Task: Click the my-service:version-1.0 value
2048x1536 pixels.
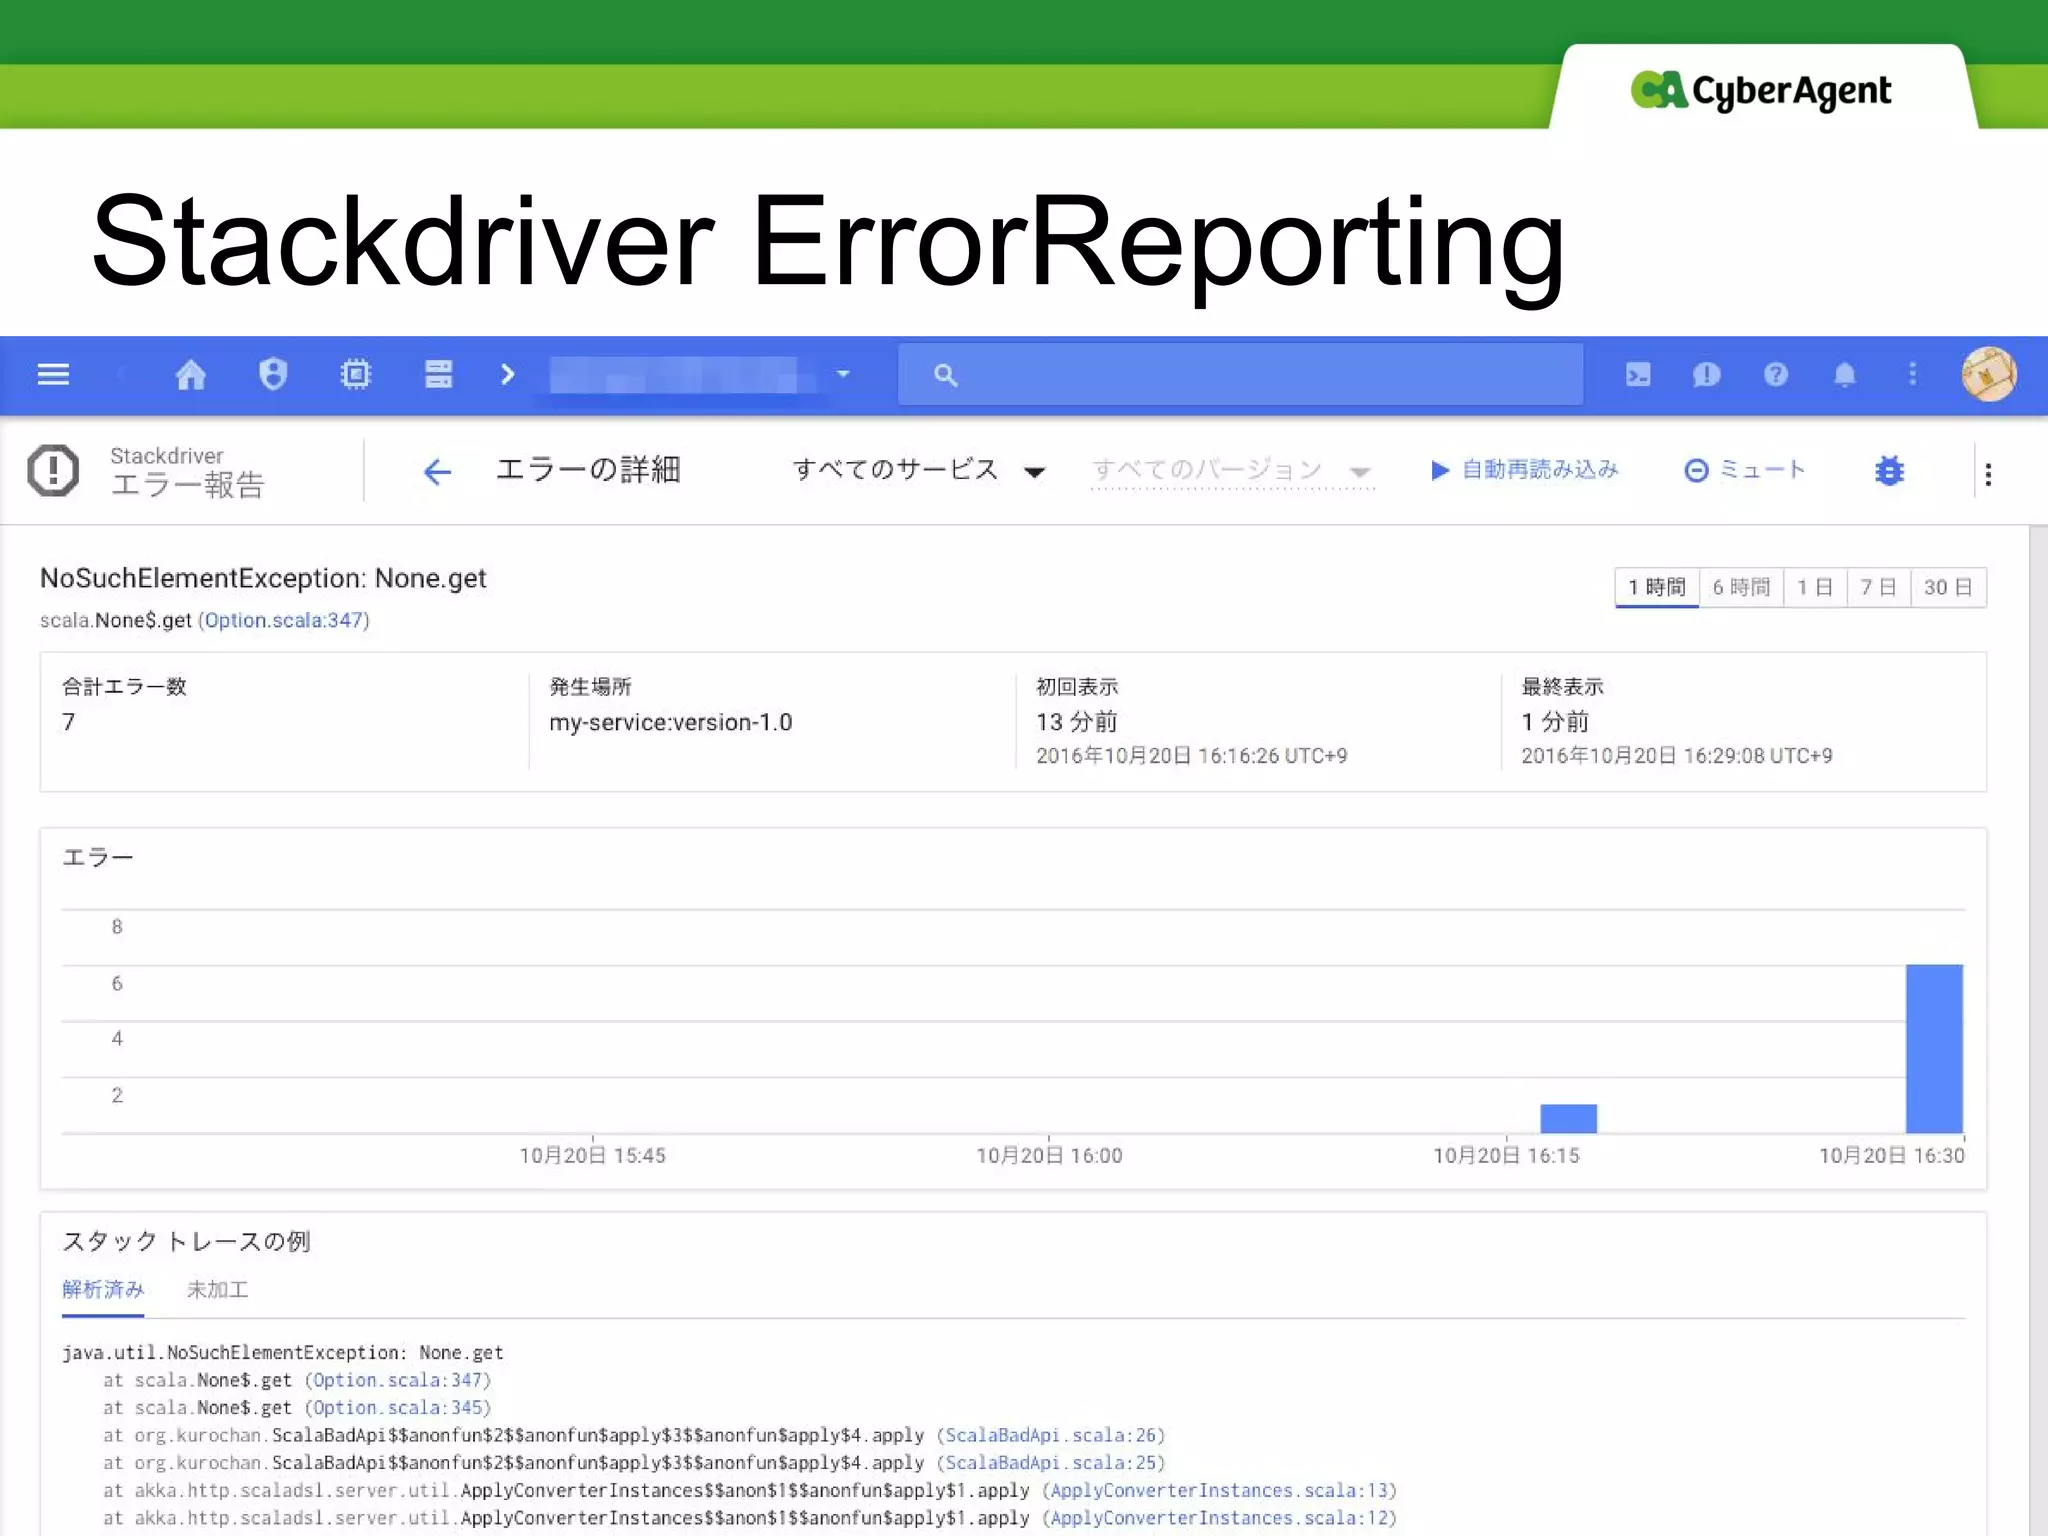Action: (670, 722)
